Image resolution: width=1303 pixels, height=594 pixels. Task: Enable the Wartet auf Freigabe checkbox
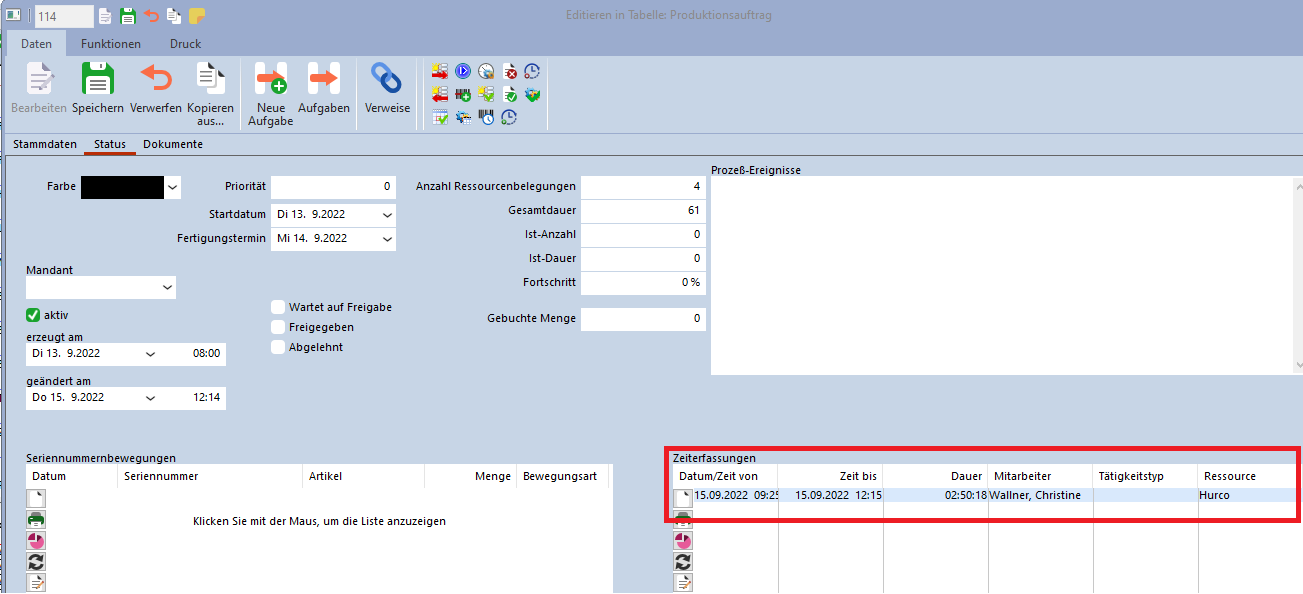click(278, 307)
